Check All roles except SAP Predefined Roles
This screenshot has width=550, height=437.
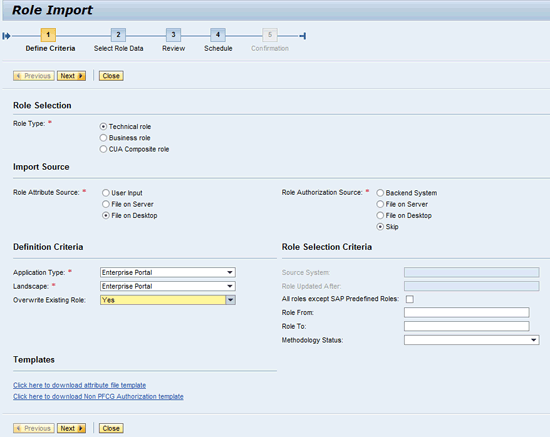tap(410, 299)
